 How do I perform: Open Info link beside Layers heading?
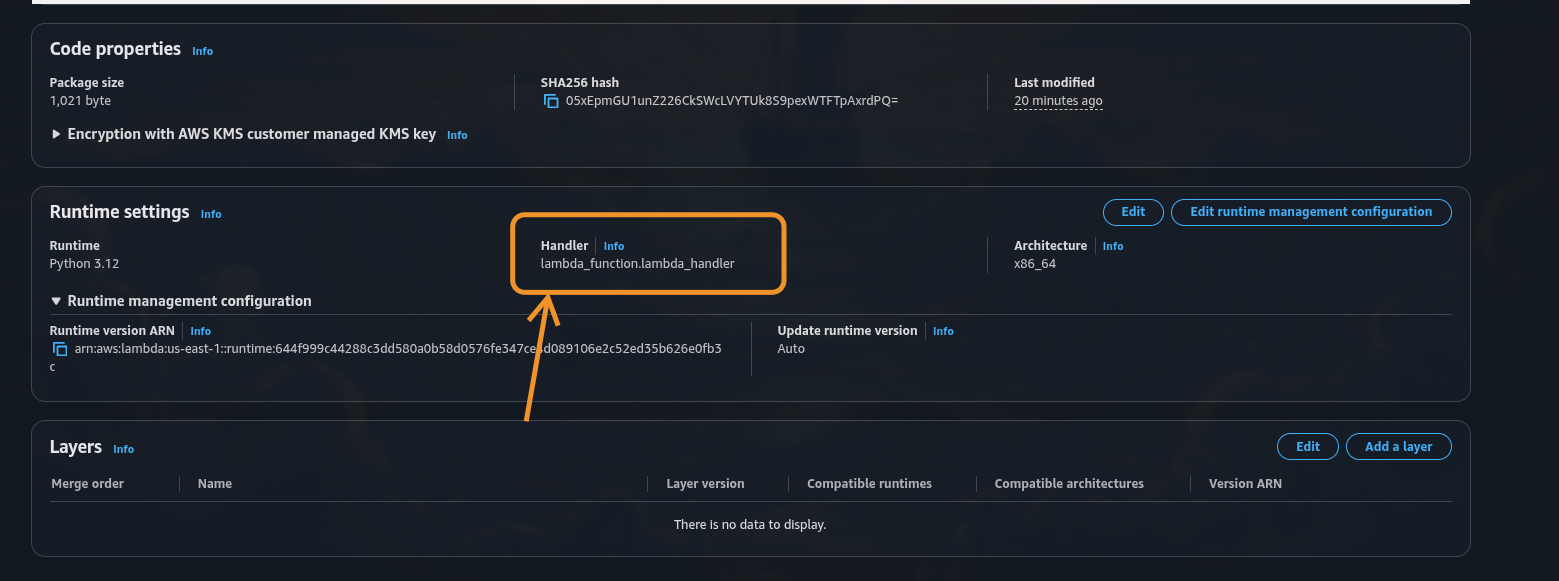point(123,449)
